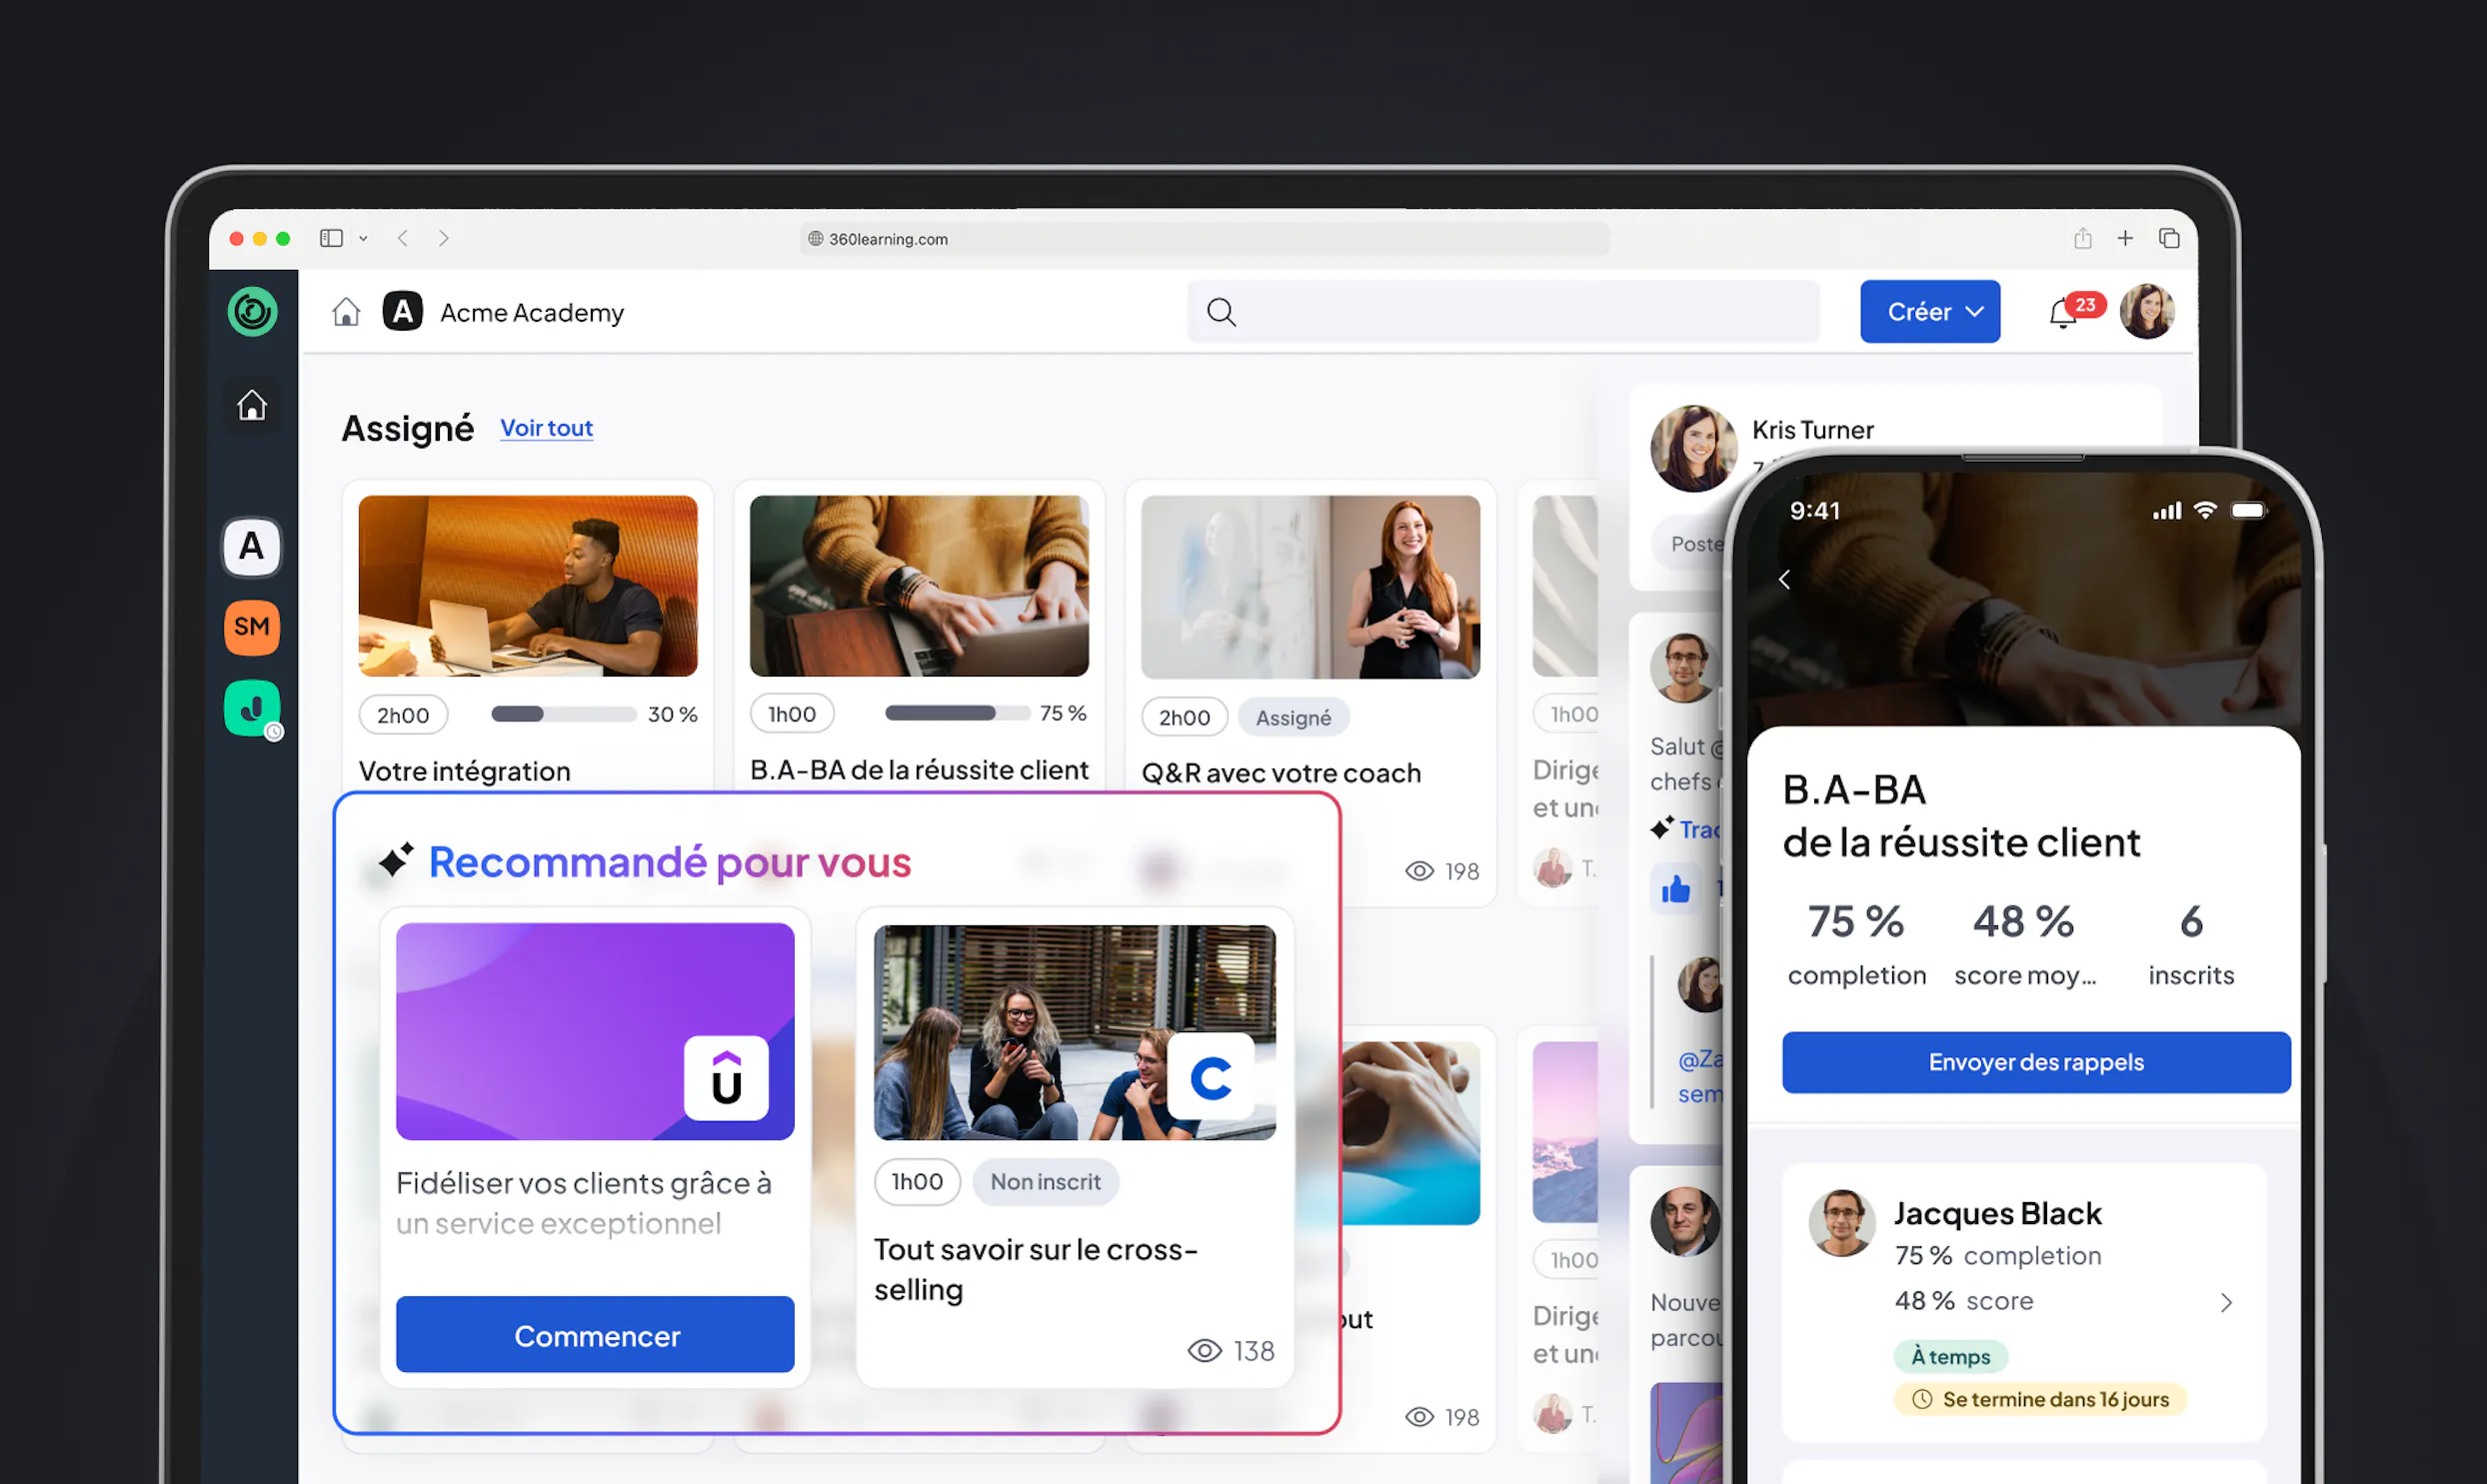Expand the Créer dropdown button
This screenshot has width=2487, height=1484.
click(1930, 312)
